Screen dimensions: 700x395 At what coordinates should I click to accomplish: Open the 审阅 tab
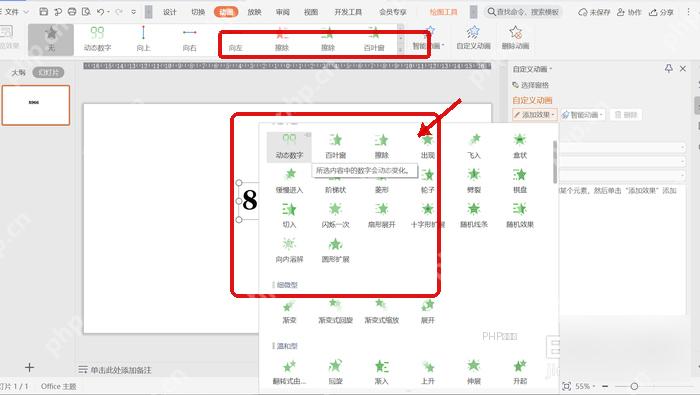coord(283,12)
